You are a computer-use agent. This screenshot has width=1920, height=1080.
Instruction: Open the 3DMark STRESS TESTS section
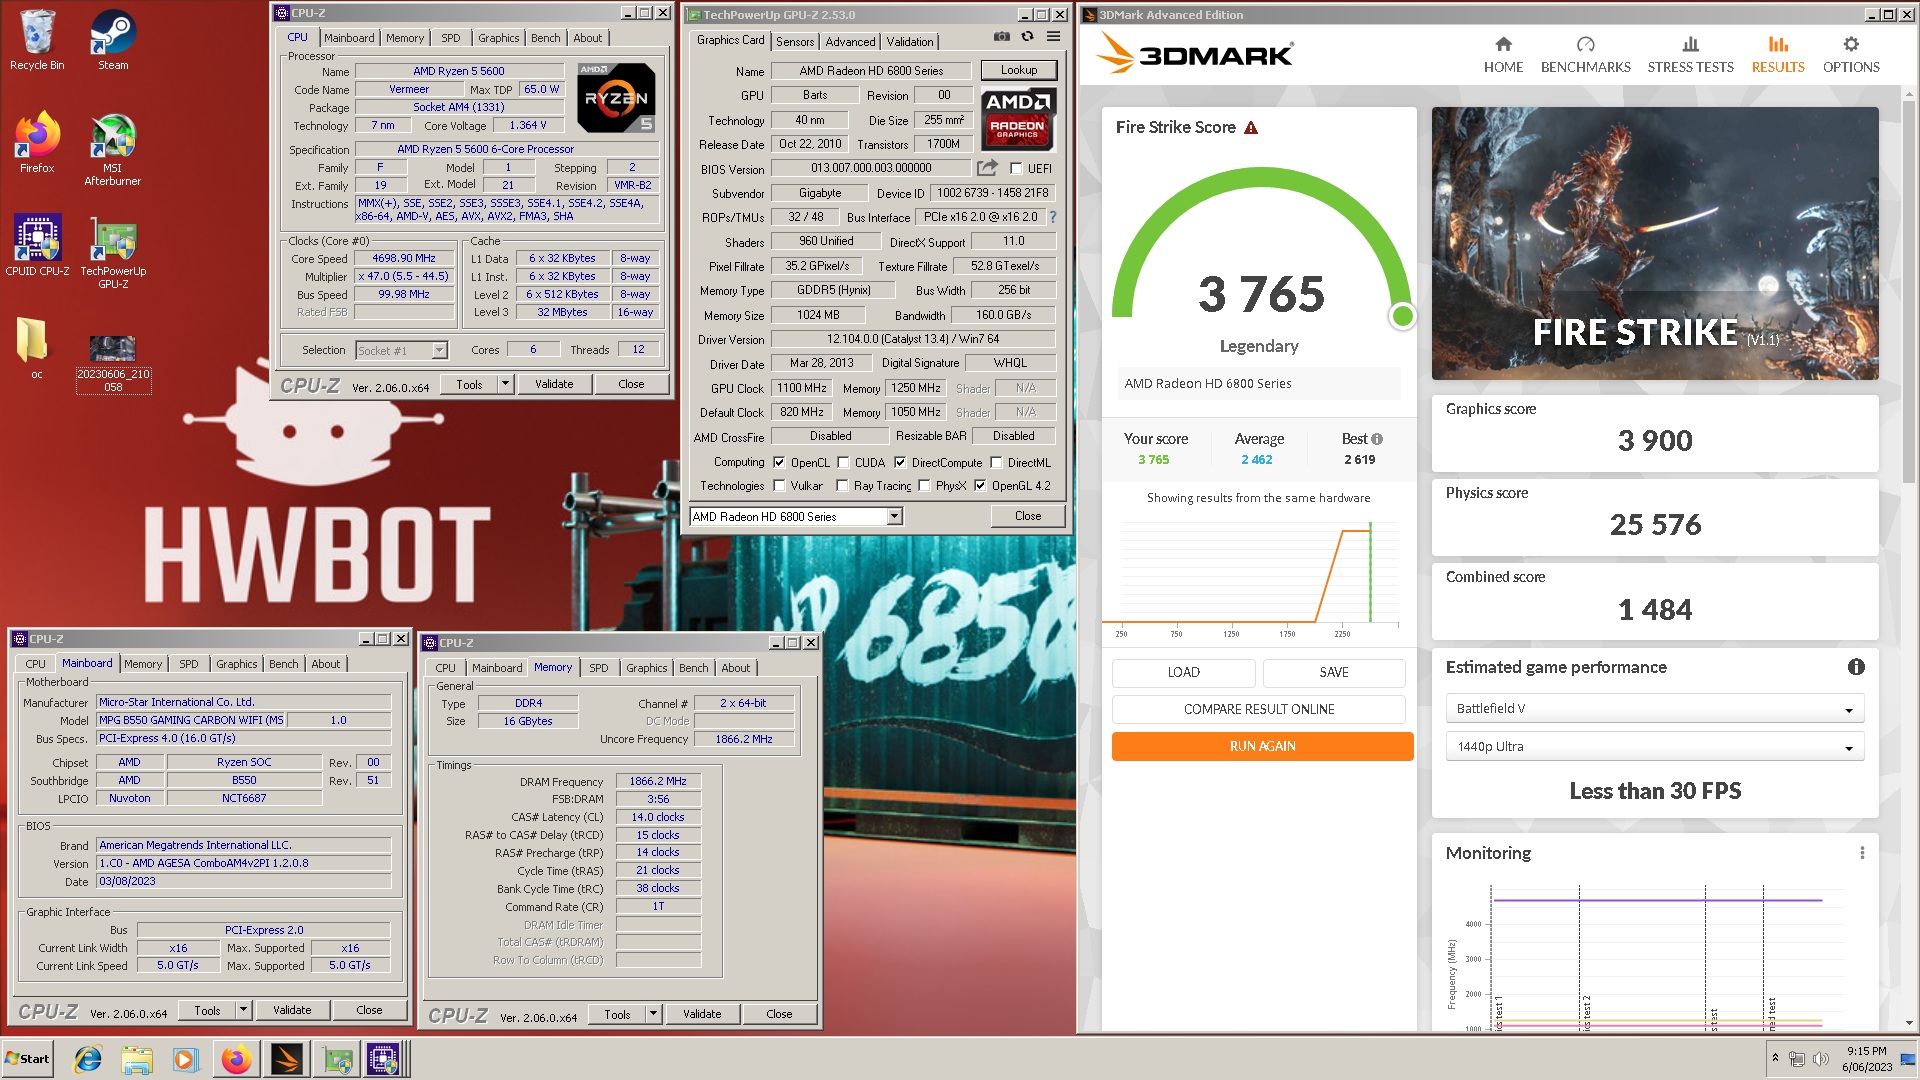click(1690, 55)
